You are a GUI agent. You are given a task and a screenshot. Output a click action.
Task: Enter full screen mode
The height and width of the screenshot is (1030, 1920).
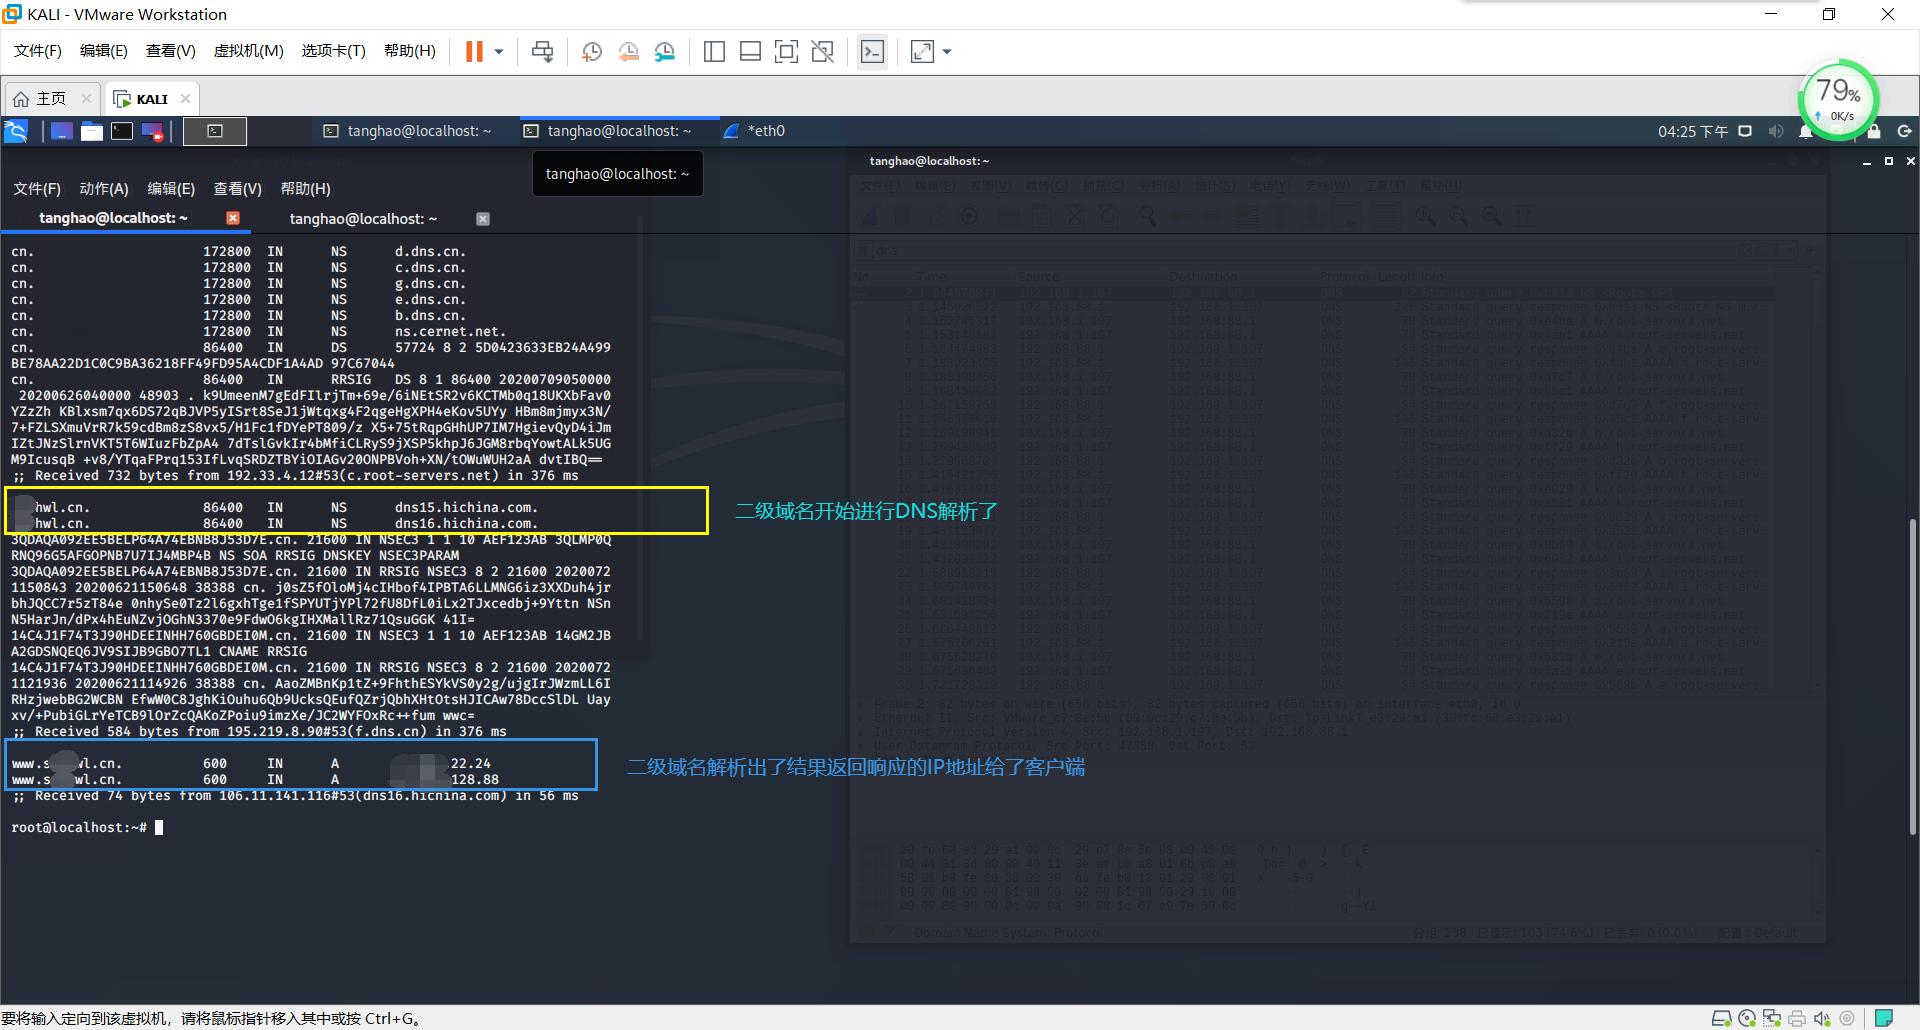click(x=786, y=52)
